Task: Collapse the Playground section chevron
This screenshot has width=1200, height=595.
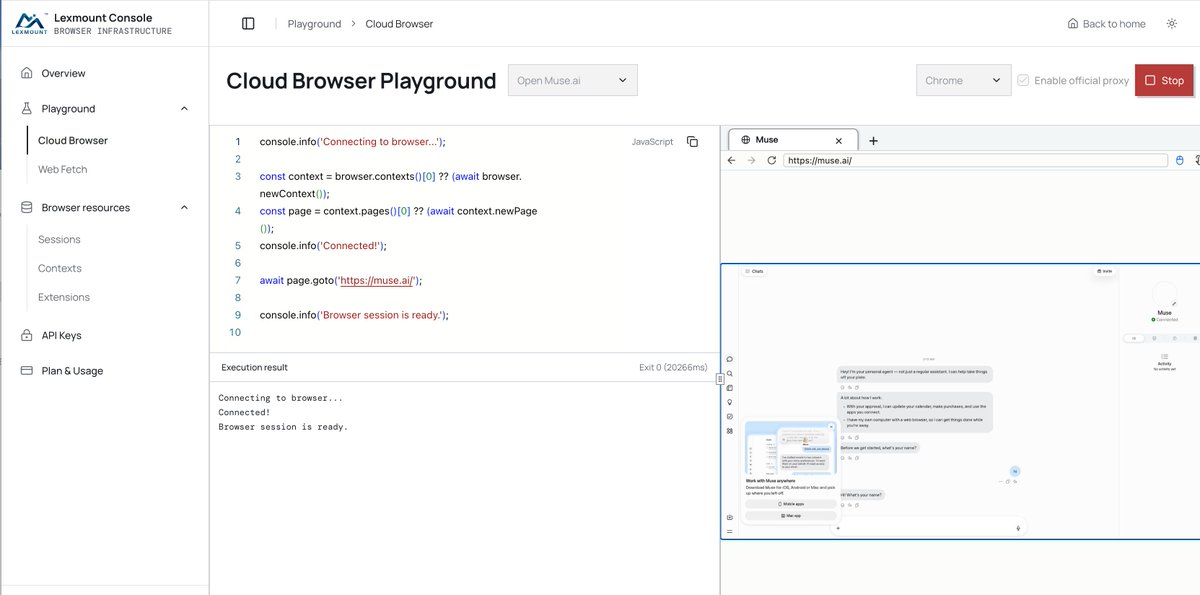Action: pos(184,108)
